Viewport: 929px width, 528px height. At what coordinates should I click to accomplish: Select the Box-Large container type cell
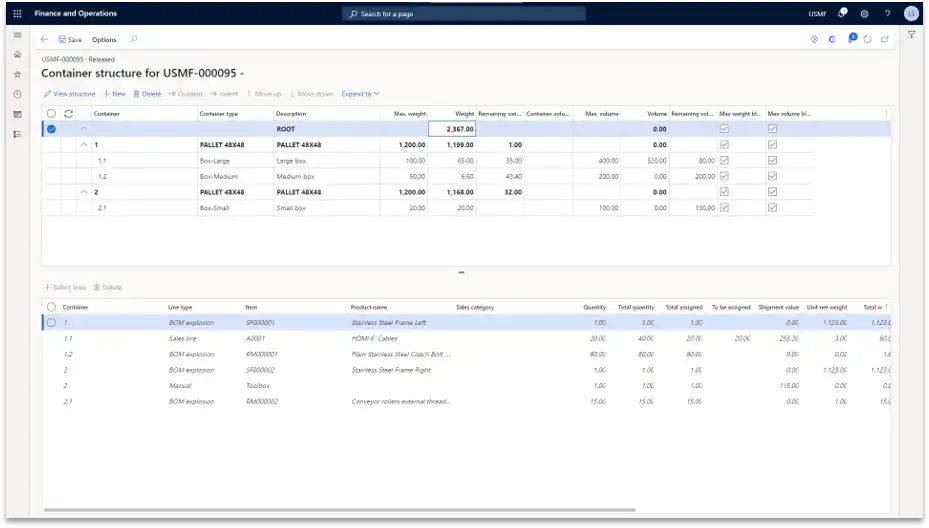coord(235,161)
